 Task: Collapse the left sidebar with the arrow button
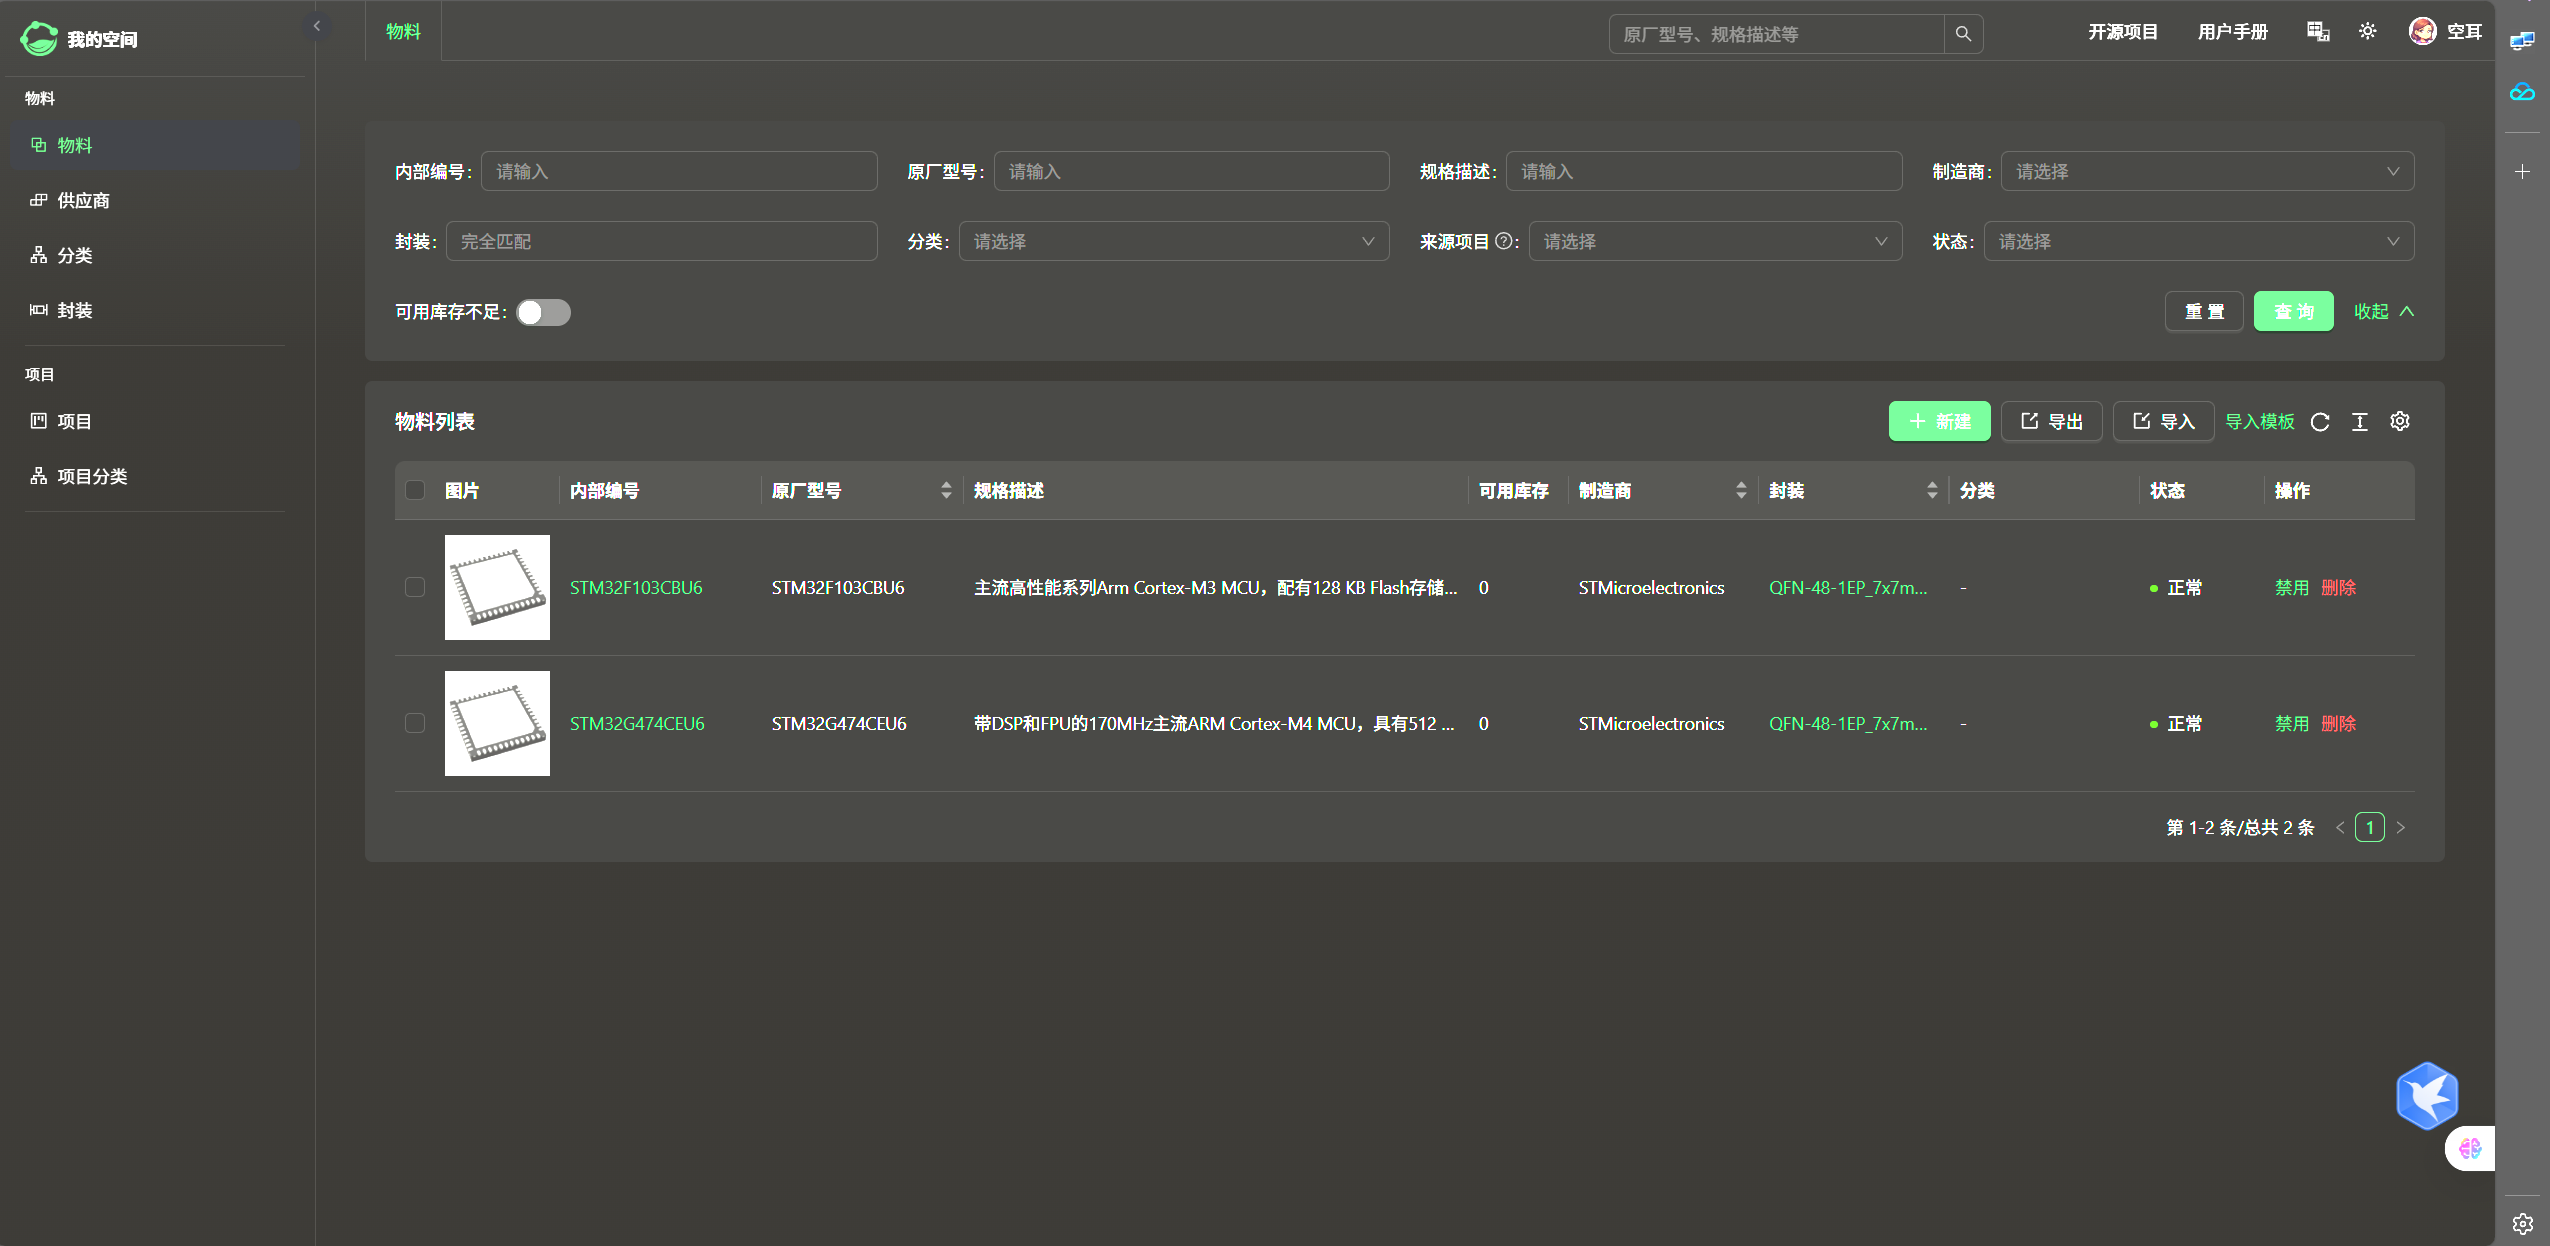coord(316,26)
